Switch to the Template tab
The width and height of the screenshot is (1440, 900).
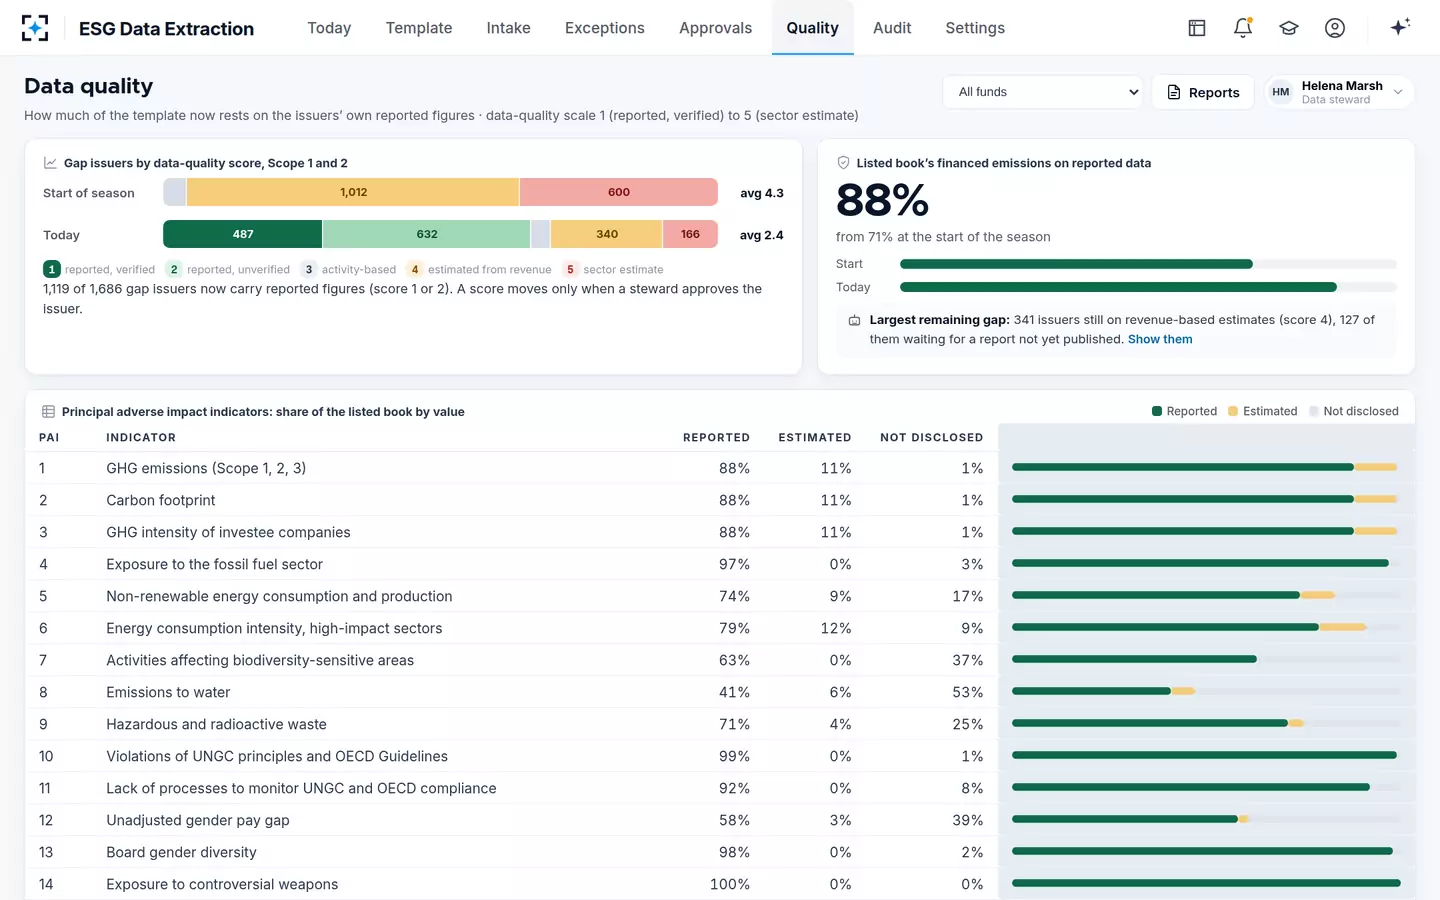click(419, 28)
